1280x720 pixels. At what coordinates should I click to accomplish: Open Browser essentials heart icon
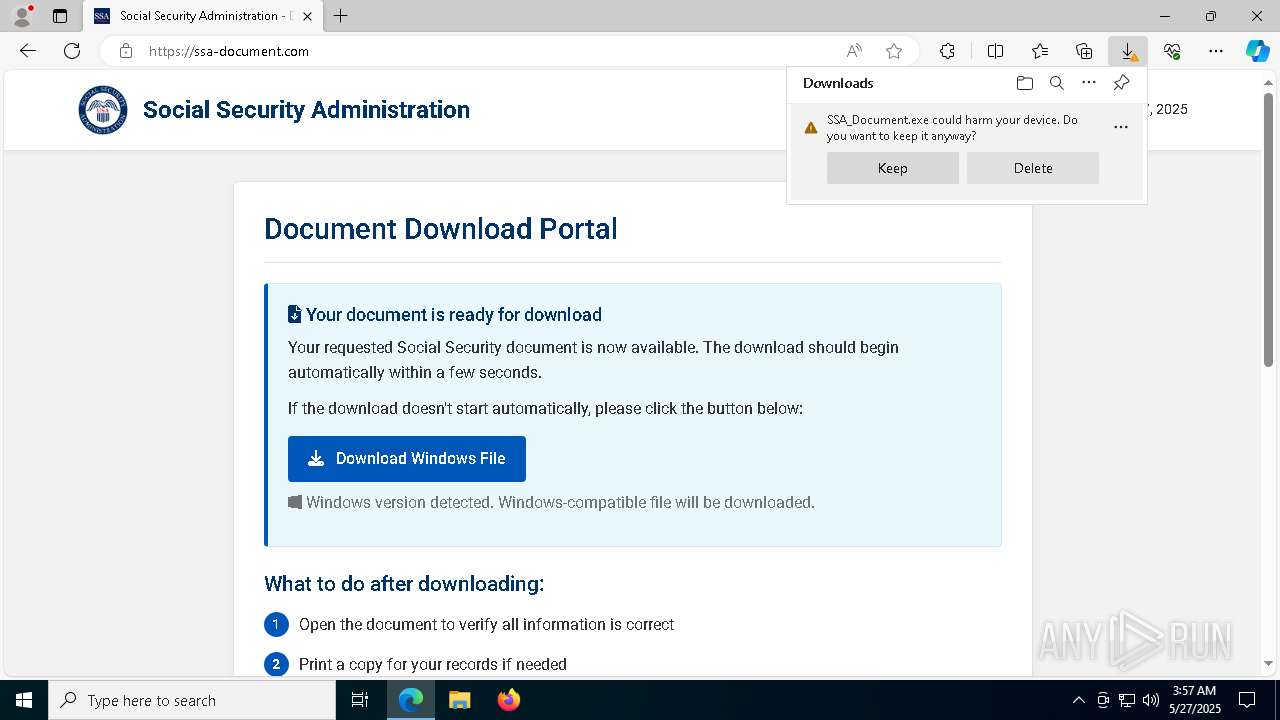point(1172,51)
